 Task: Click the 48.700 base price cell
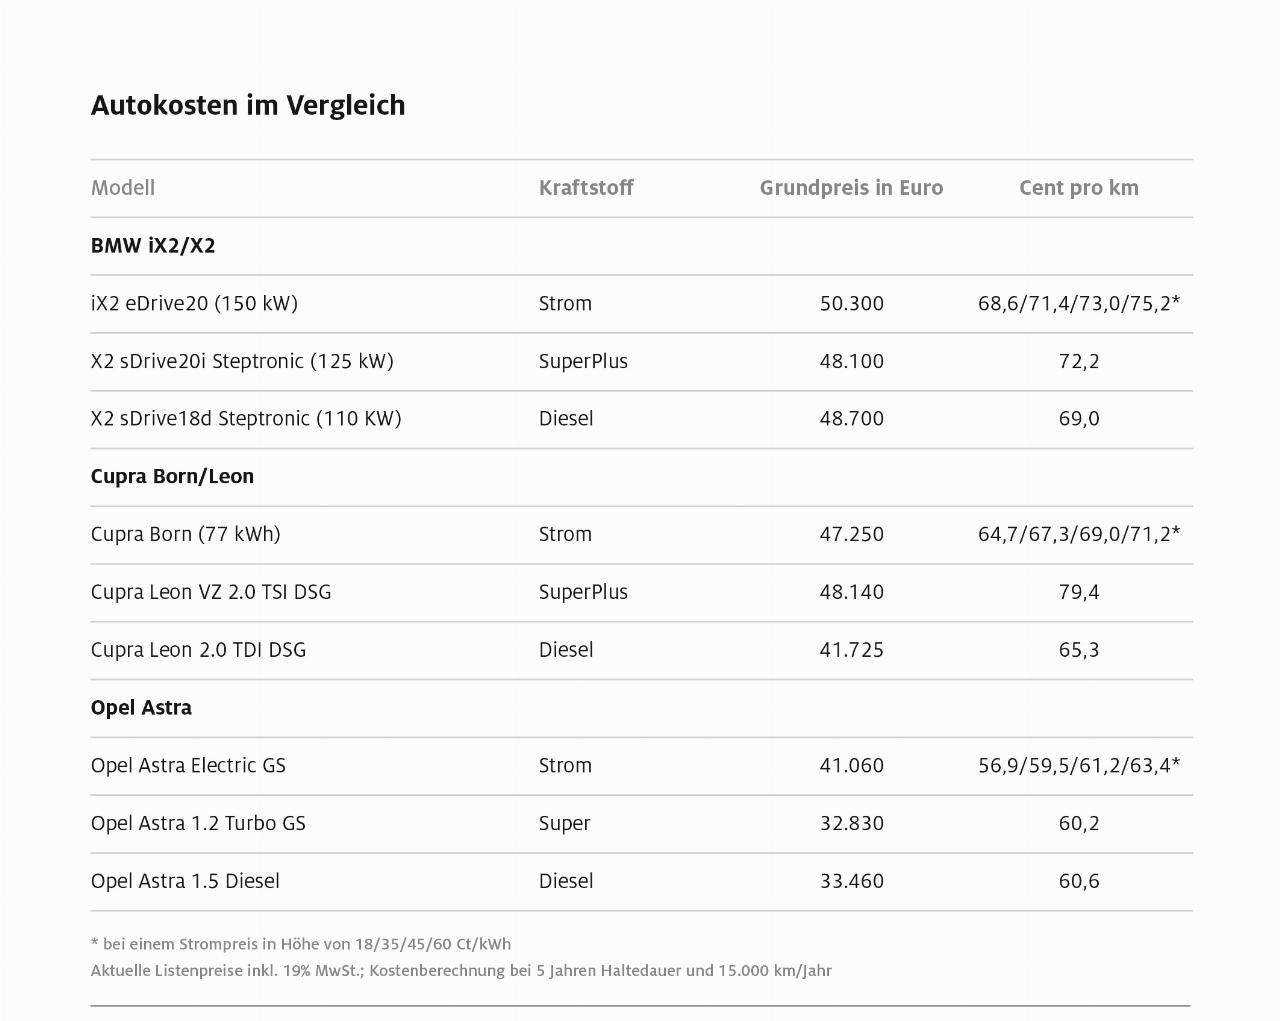[x=851, y=419]
